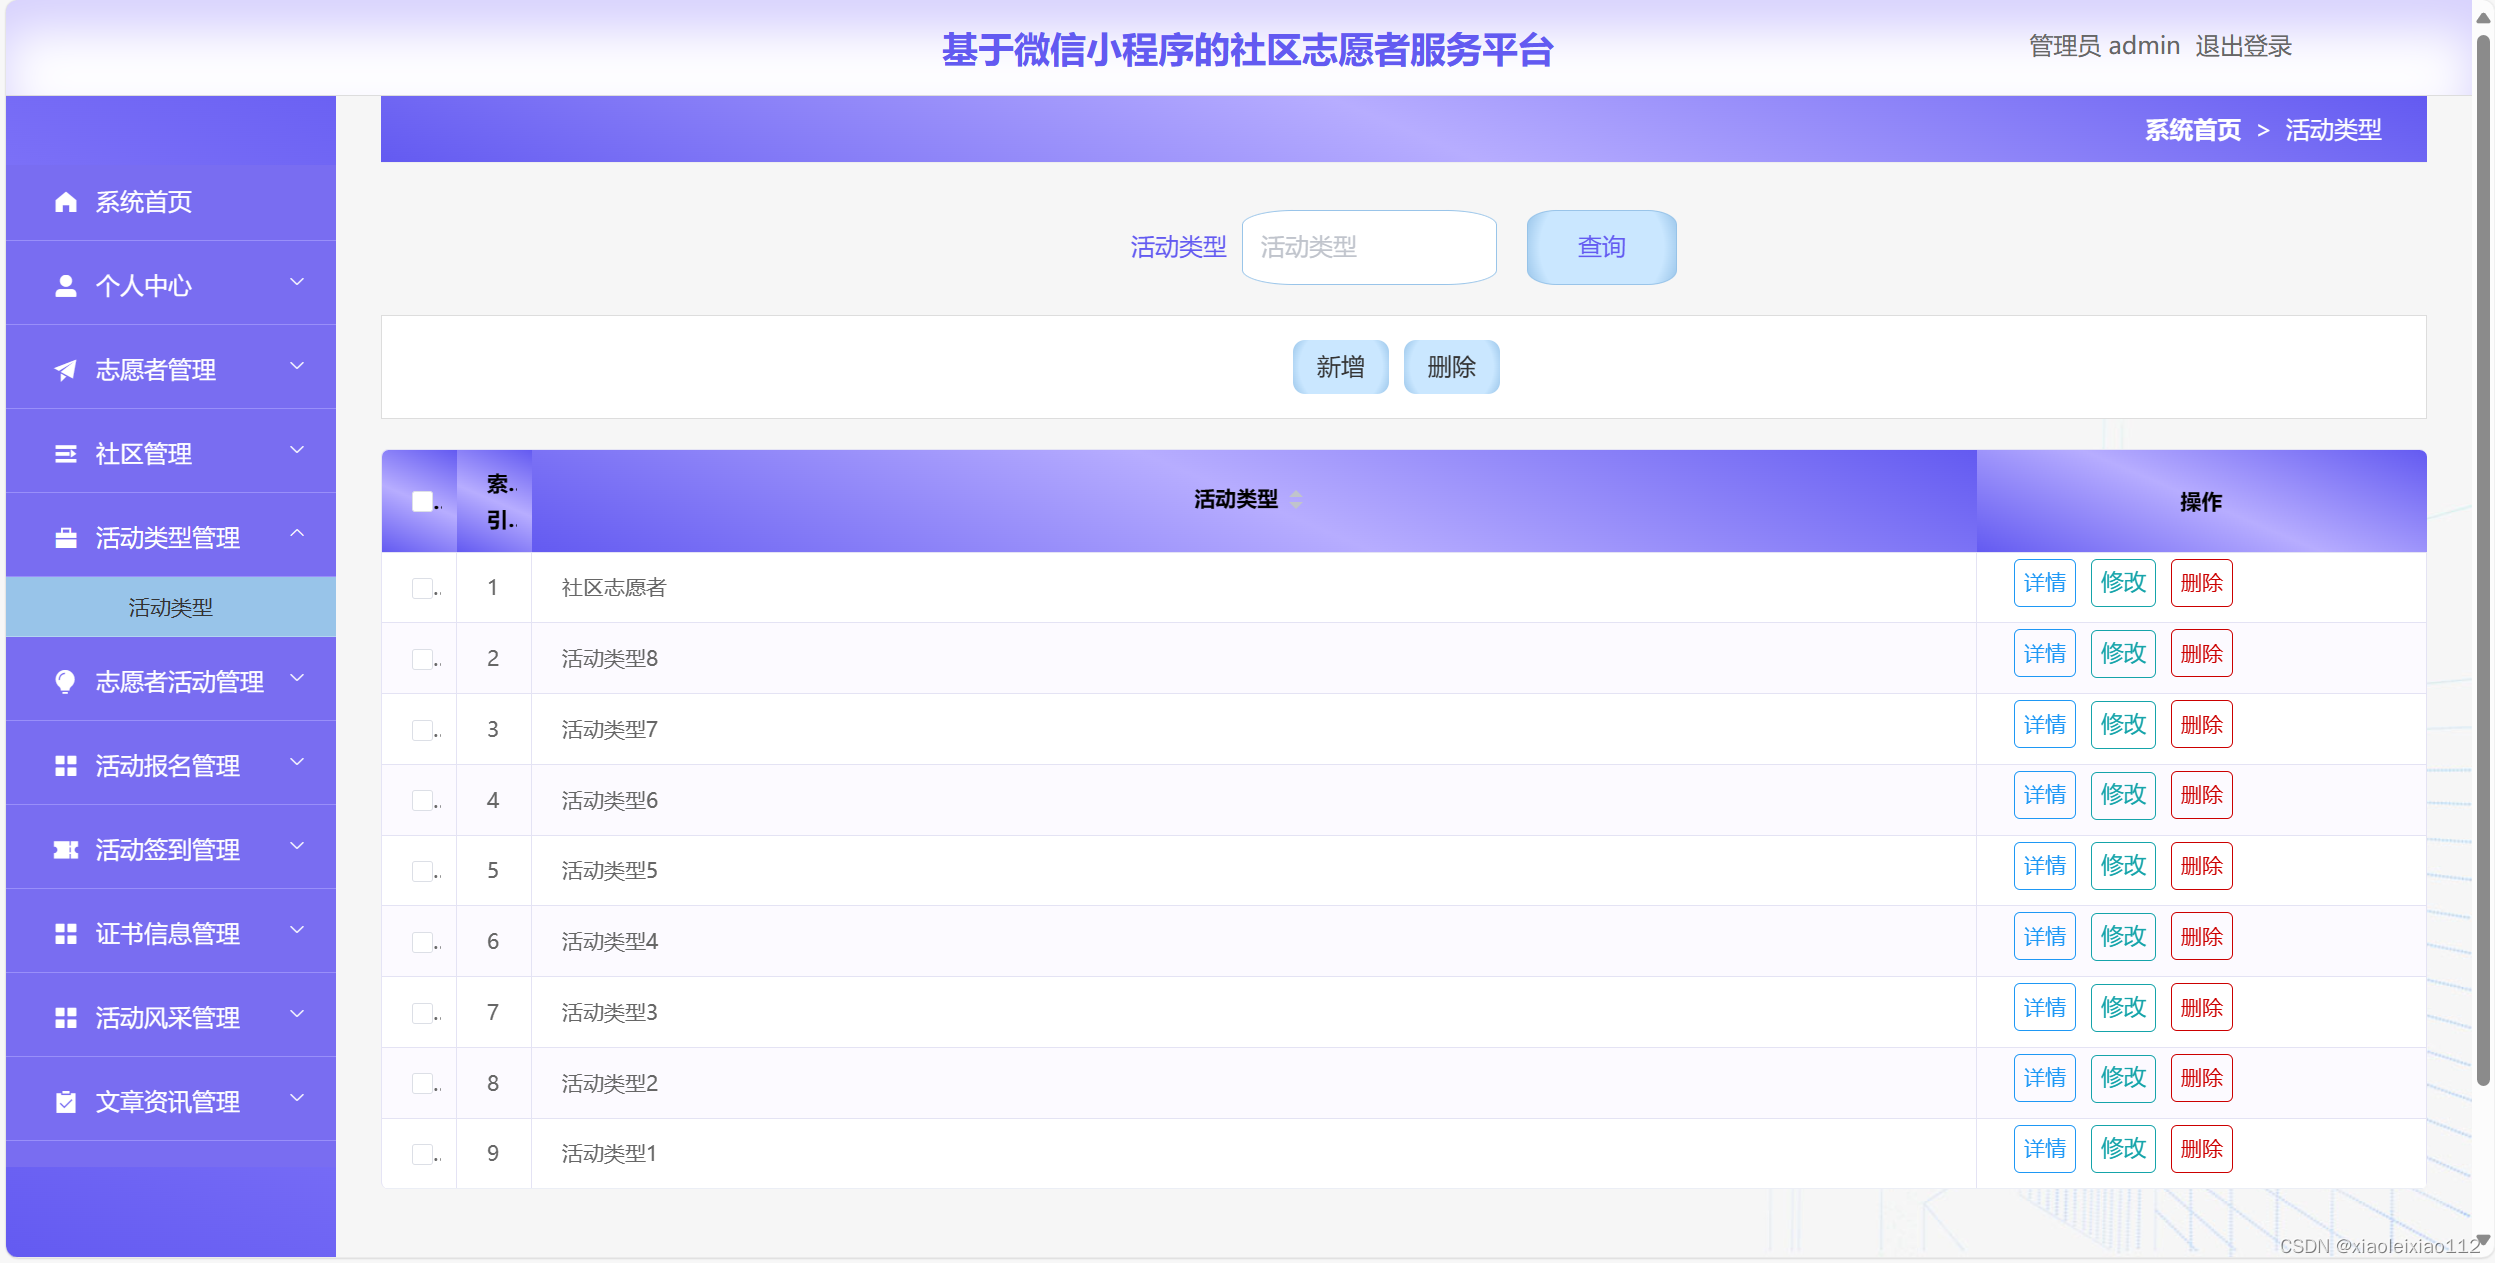Open 详情 for 活动类型2
The image size is (2495, 1263).
pyautogui.click(x=2044, y=1078)
